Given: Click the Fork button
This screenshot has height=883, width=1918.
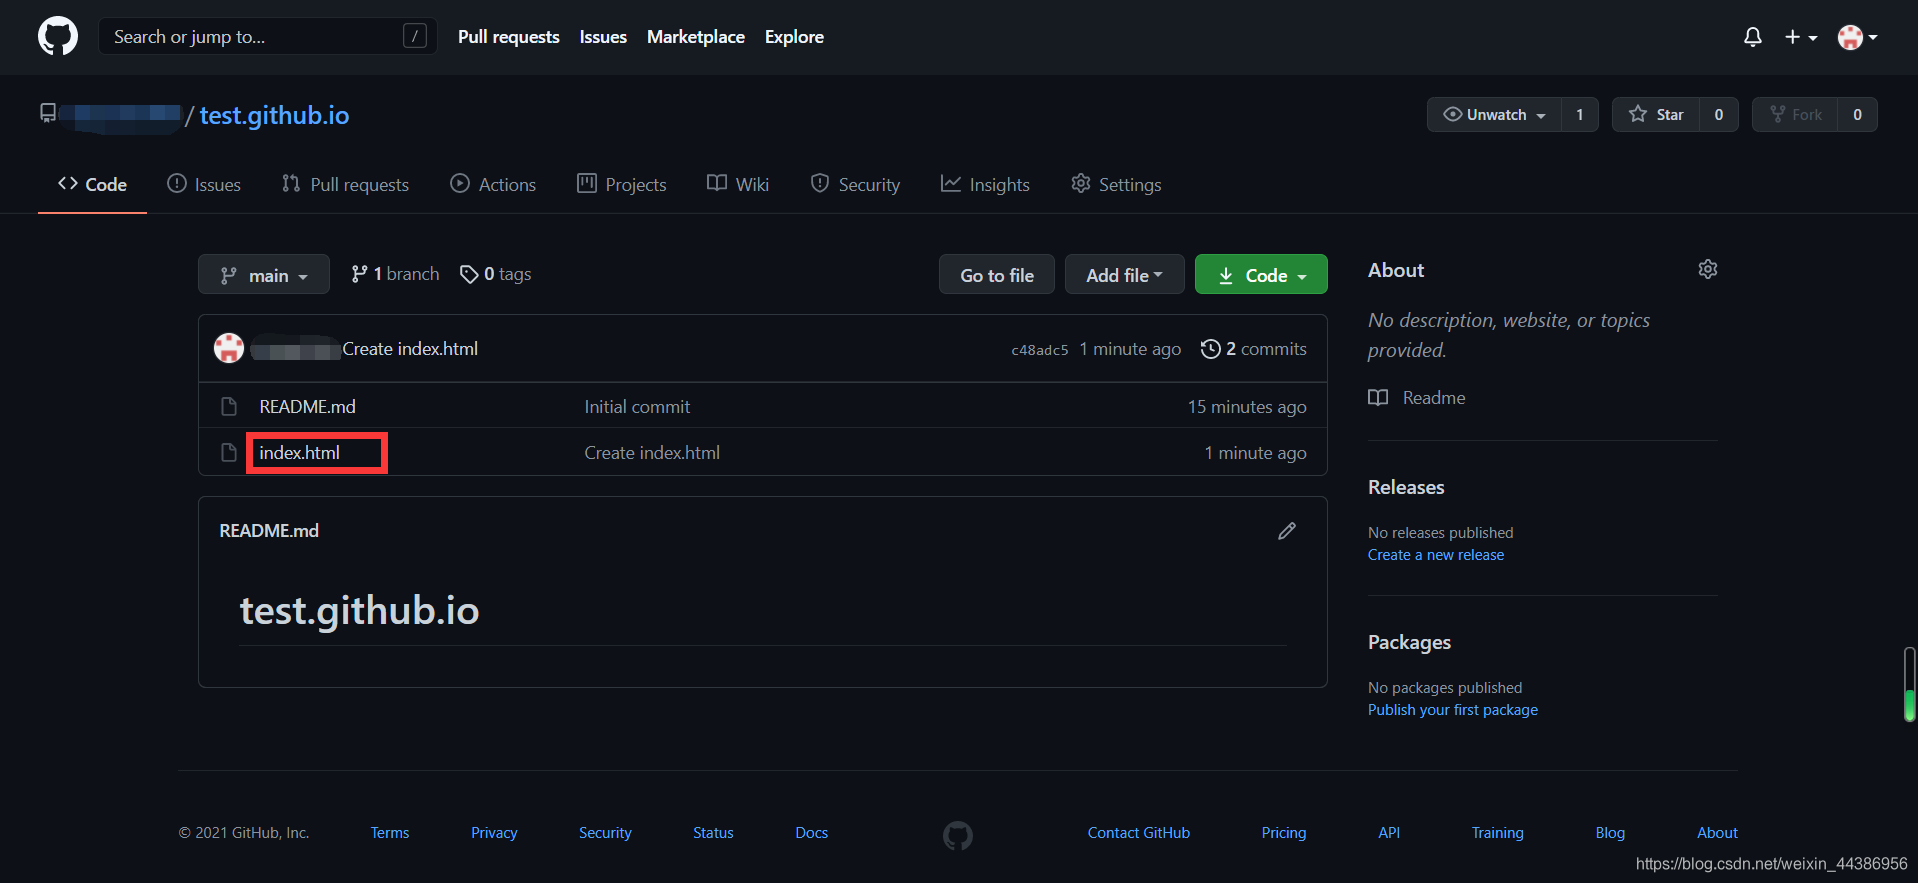Looking at the screenshot, I should [x=1795, y=115].
